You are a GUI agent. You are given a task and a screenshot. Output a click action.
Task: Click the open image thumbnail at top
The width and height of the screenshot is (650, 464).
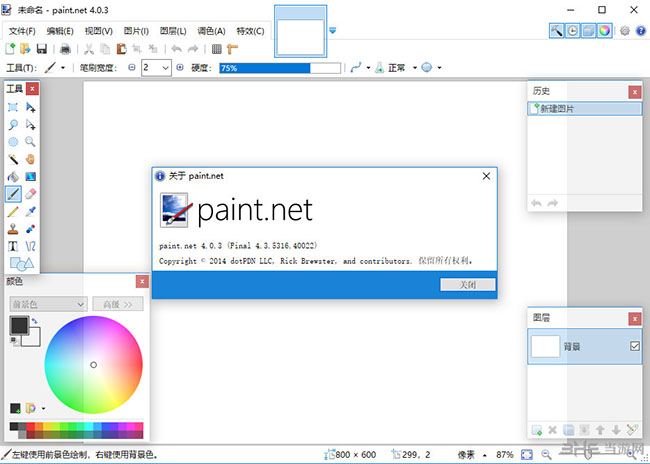pos(301,32)
